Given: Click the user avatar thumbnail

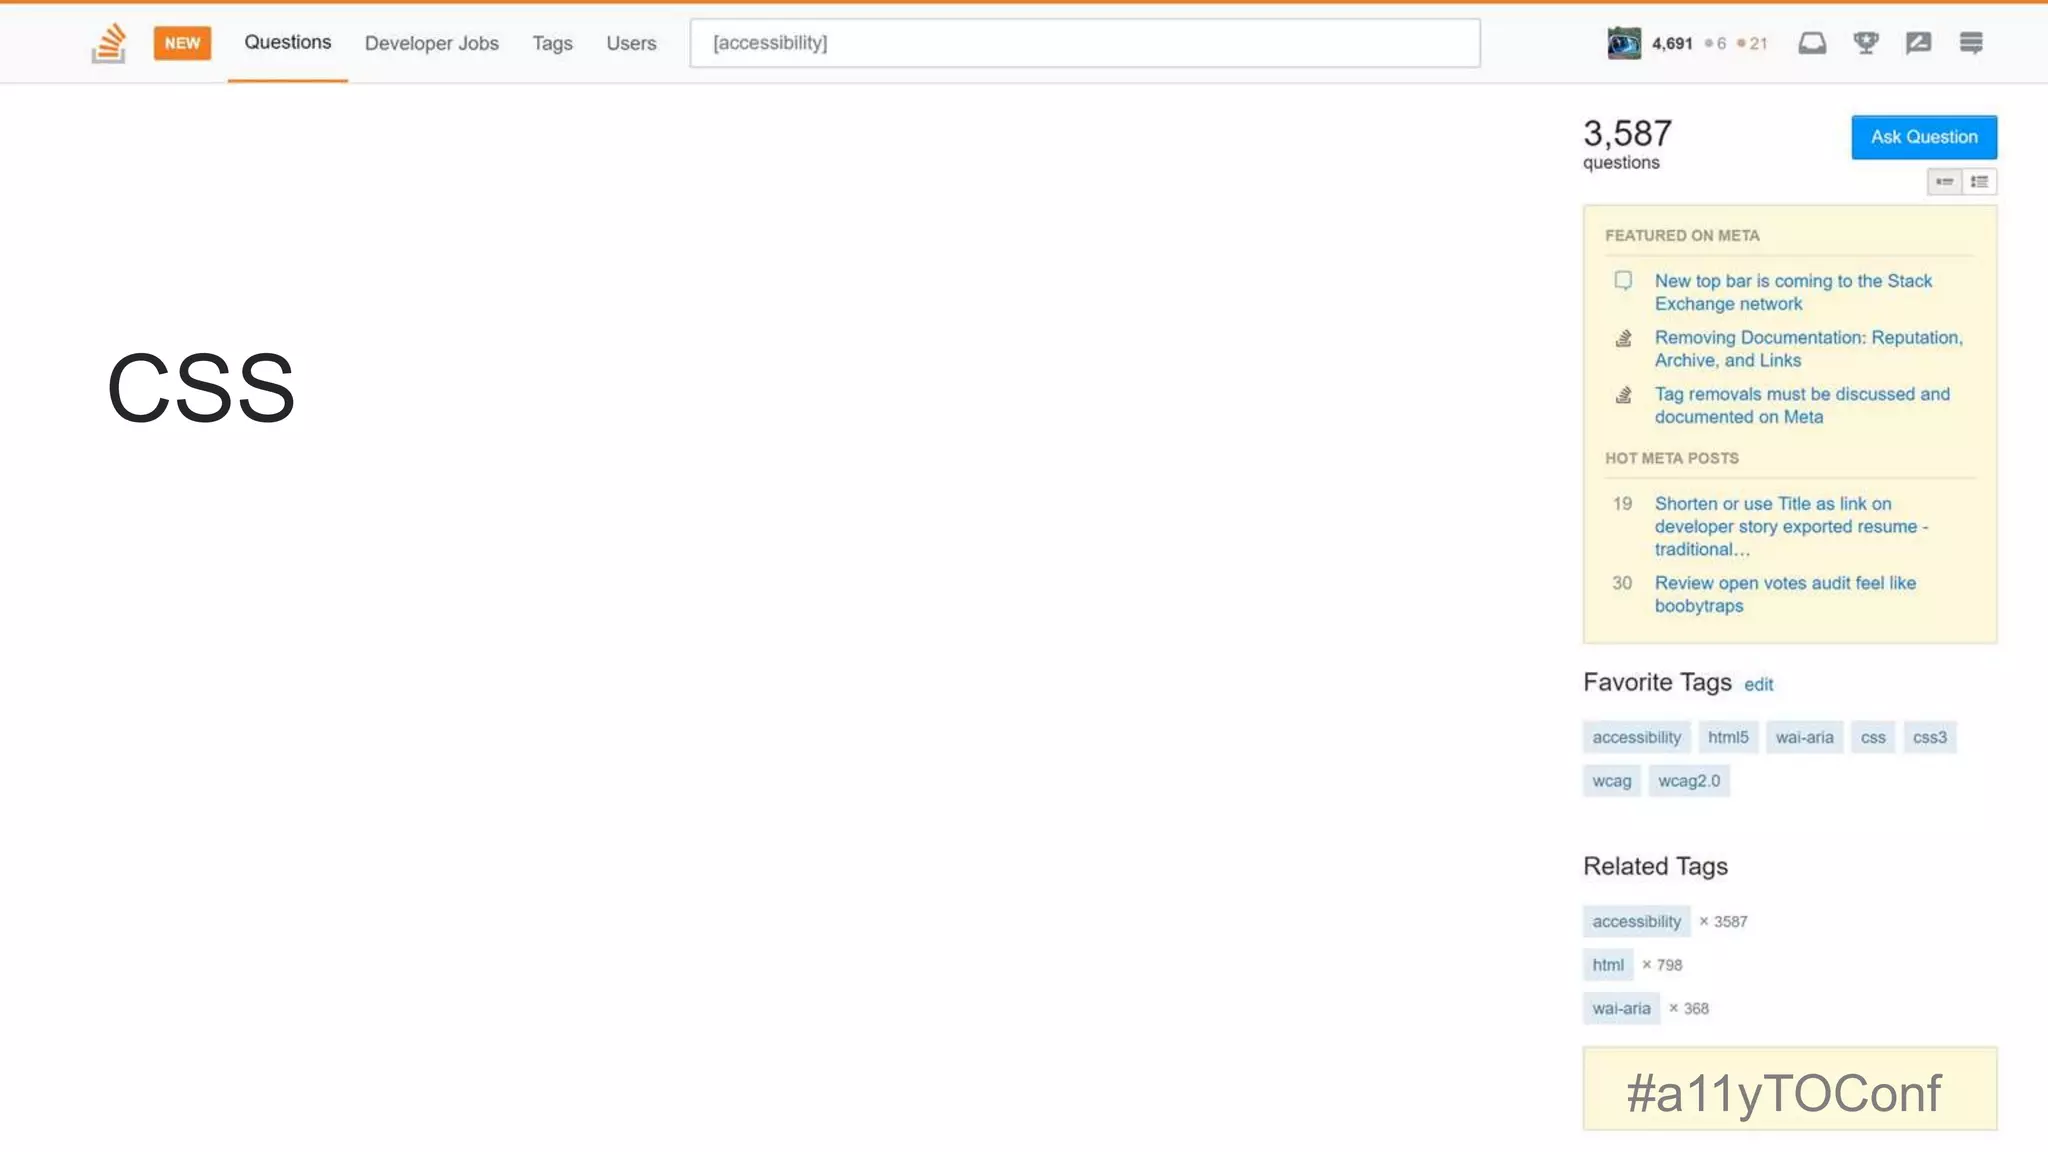Looking at the screenshot, I should click(1624, 43).
